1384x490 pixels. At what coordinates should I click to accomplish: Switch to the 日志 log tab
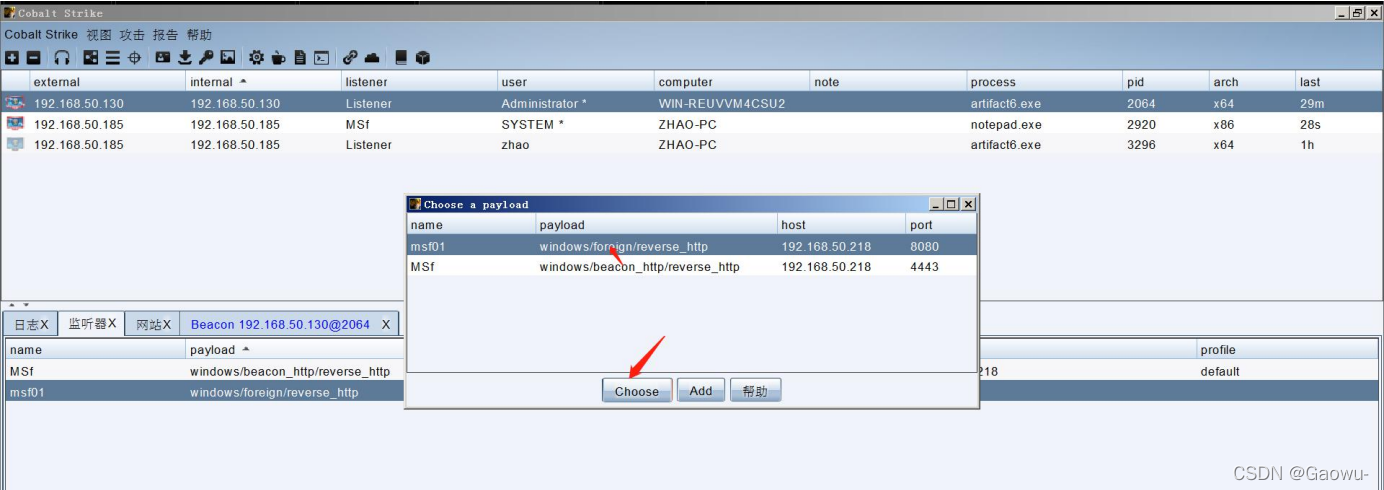point(30,324)
